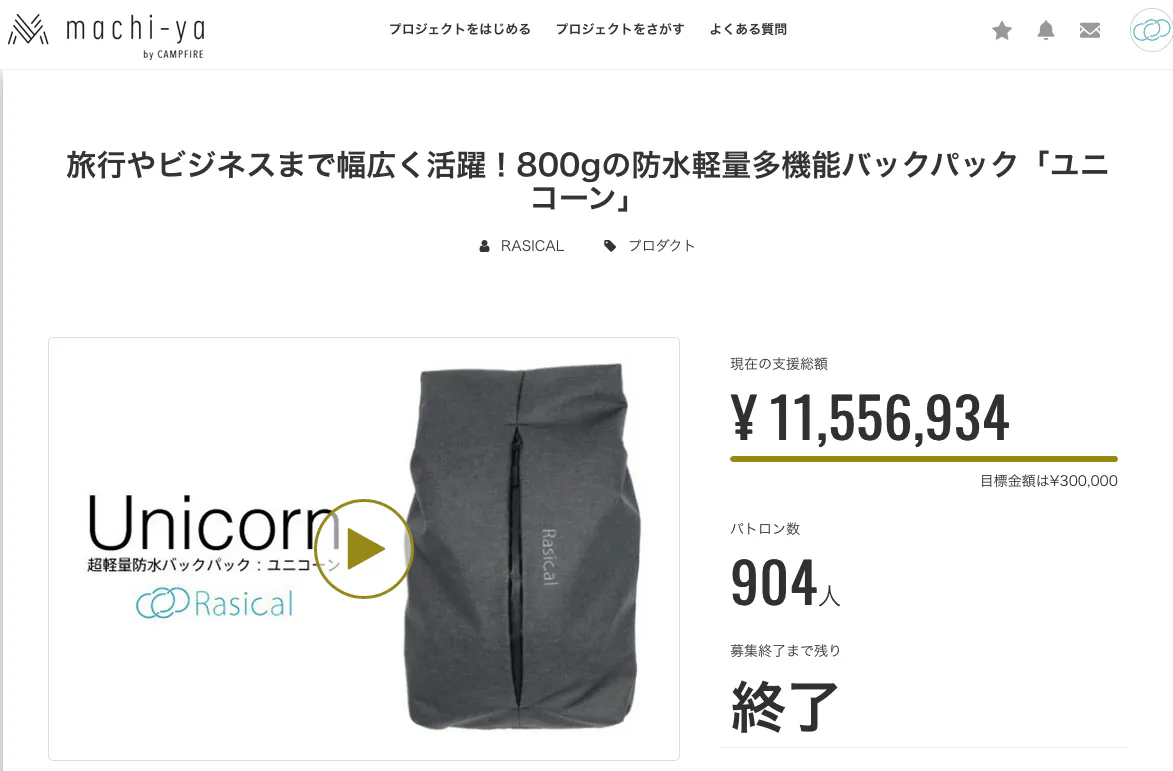Open プロジェクトをはじめる menu item
Screen dimensions: 1173x771
pos(459,29)
